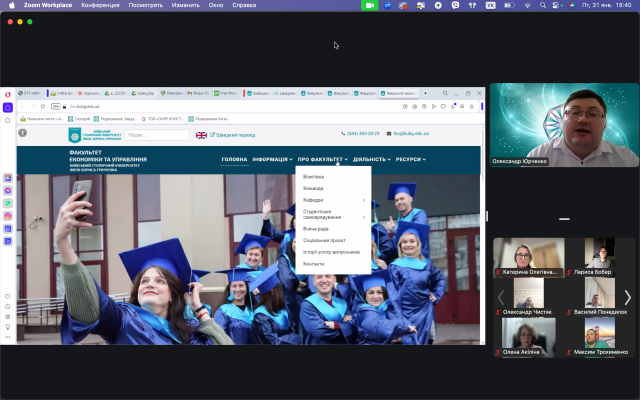Click the Швидкий перехід link
This screenshot has height=400, width=640.
pos(234,134)
